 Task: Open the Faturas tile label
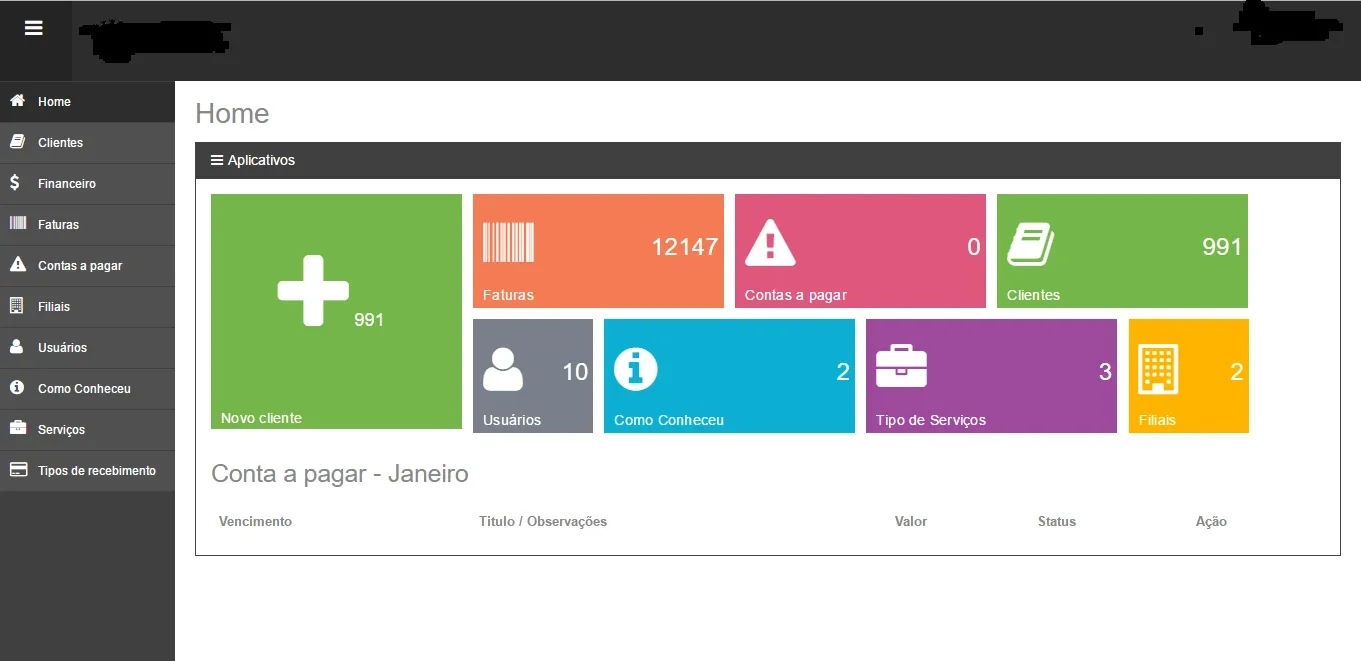click(508, 295)
